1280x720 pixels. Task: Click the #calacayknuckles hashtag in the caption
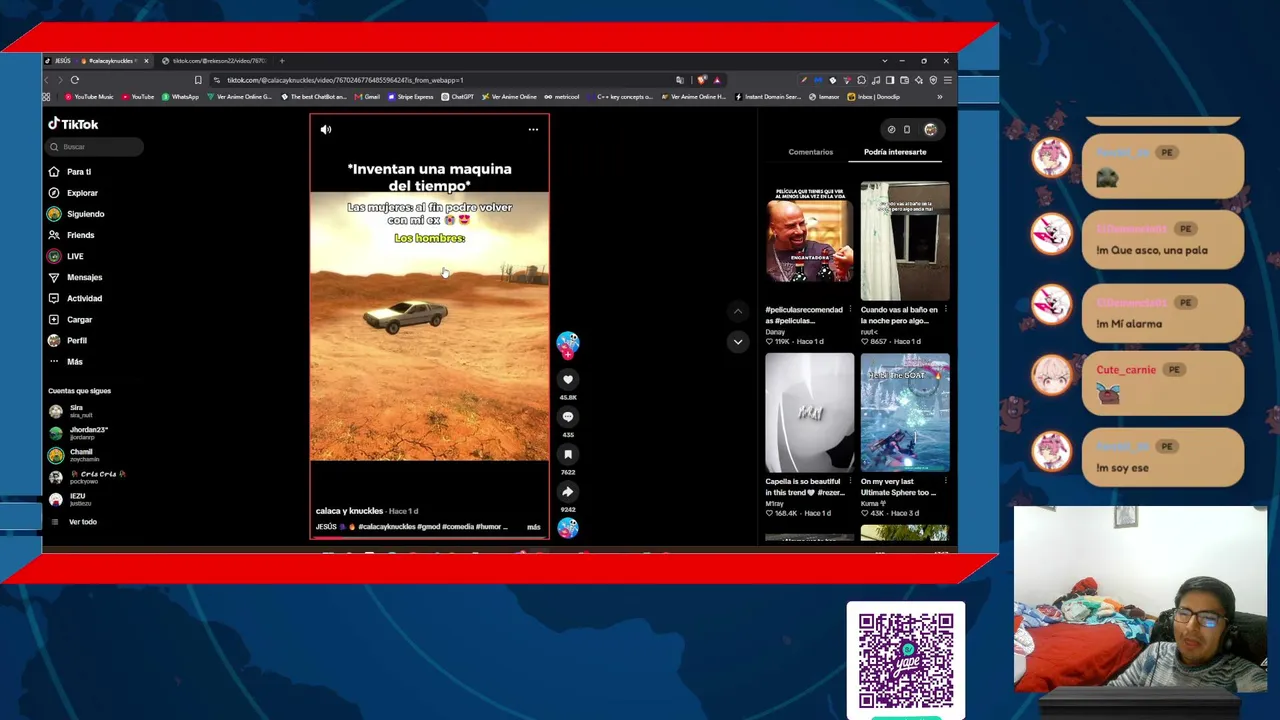click(386, 527)
